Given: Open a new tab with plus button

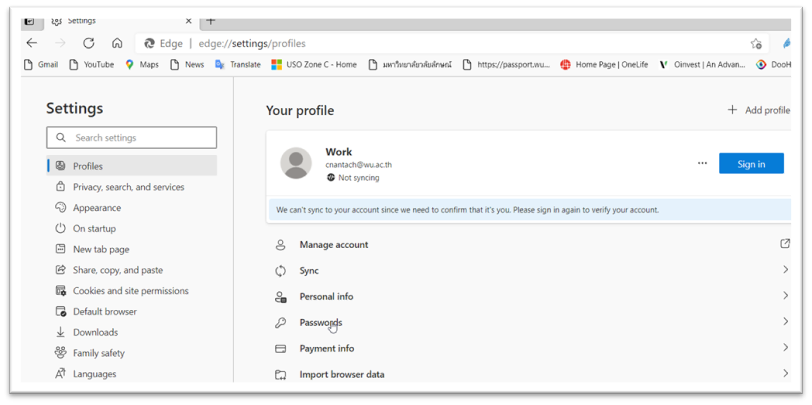Looking at the screenshot, I should [211, 20].
